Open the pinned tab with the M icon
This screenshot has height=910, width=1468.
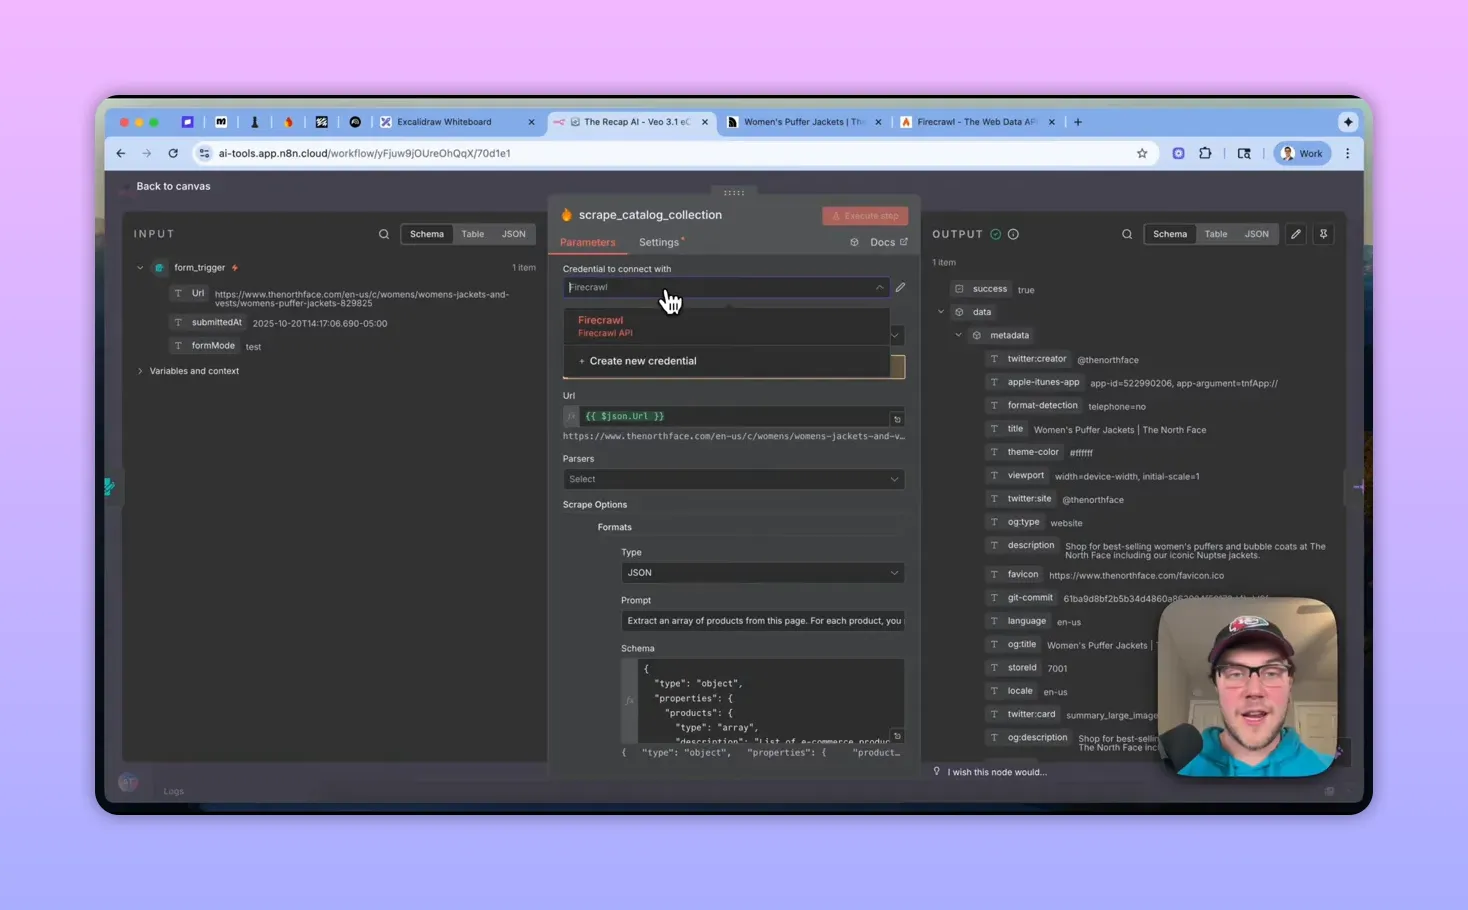(221, 122)
